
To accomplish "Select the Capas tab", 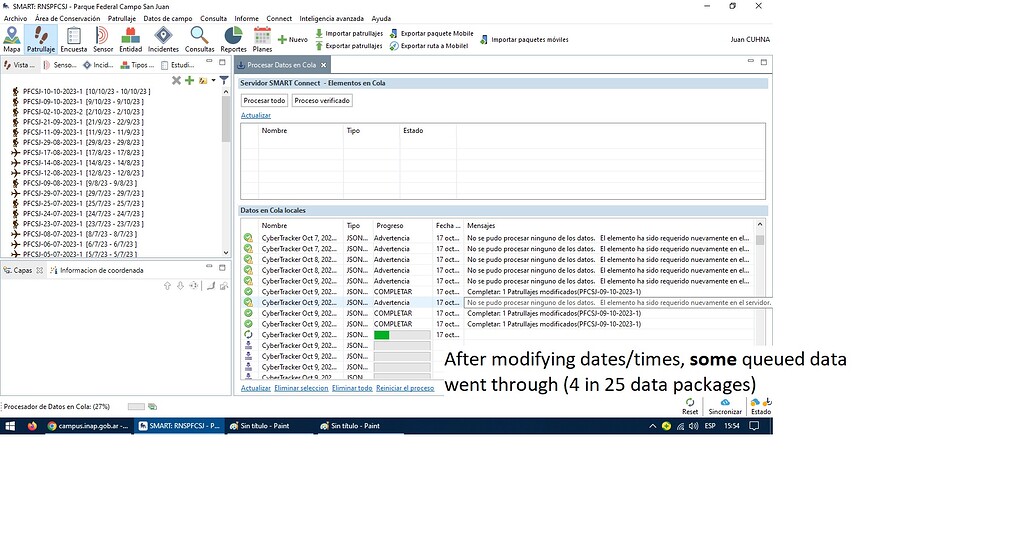I will pos(22,270).
